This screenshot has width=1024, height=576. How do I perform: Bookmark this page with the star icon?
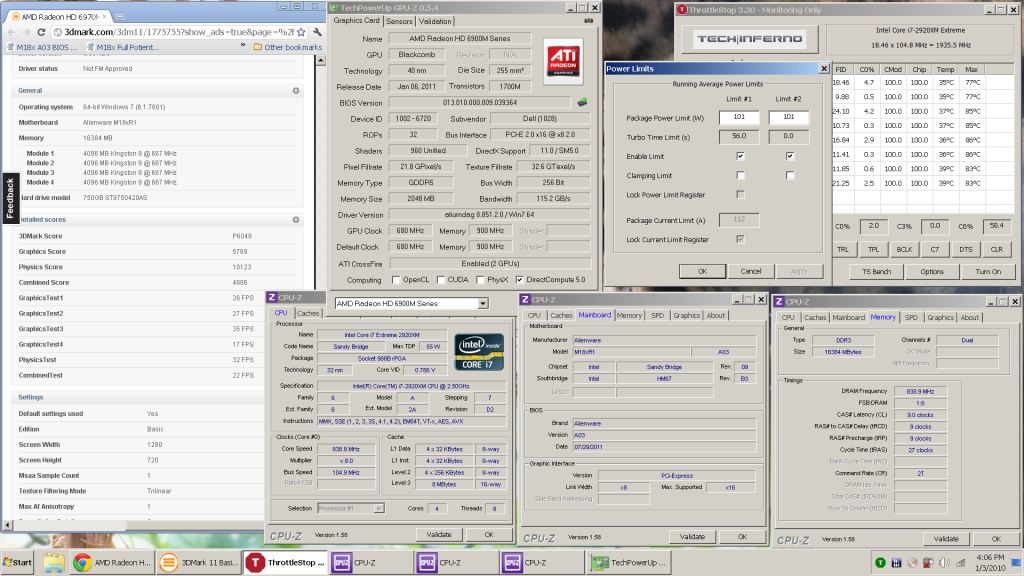[x=300, y=32]
